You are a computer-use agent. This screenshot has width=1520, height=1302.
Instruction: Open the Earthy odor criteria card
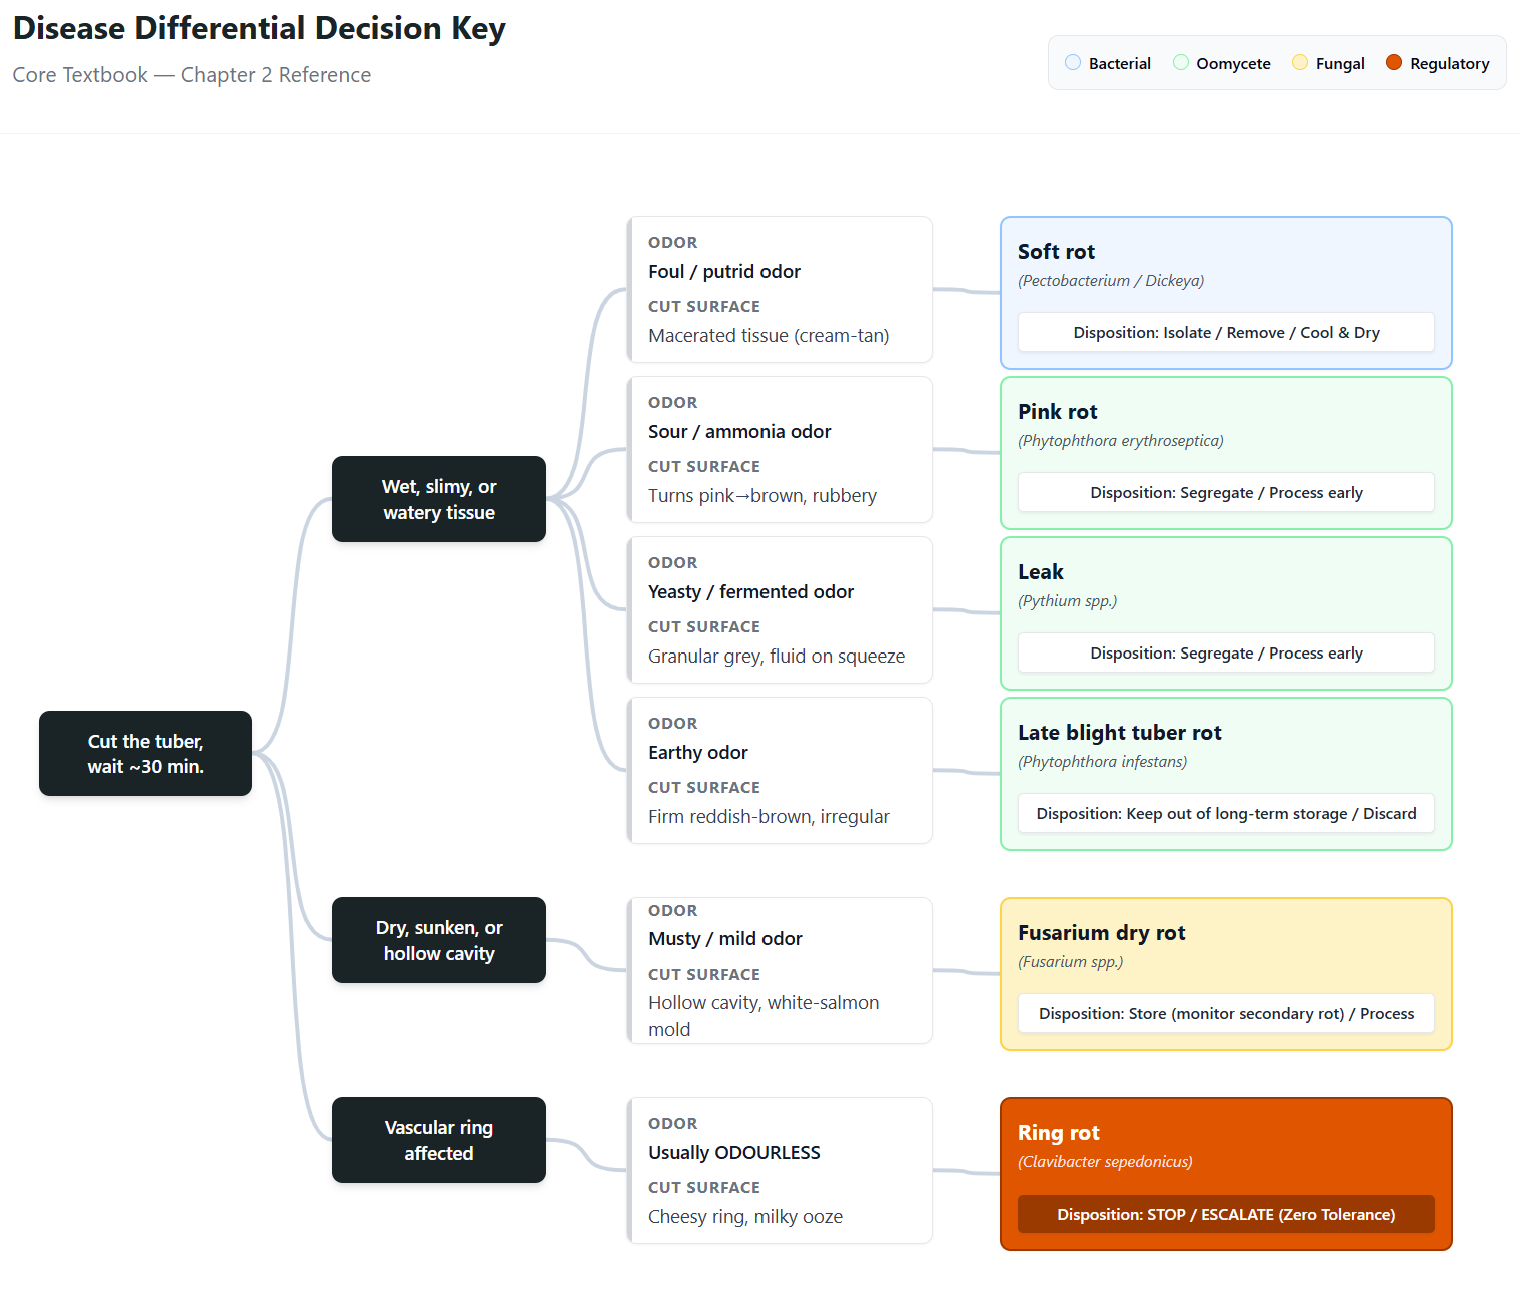coord(780,771)
